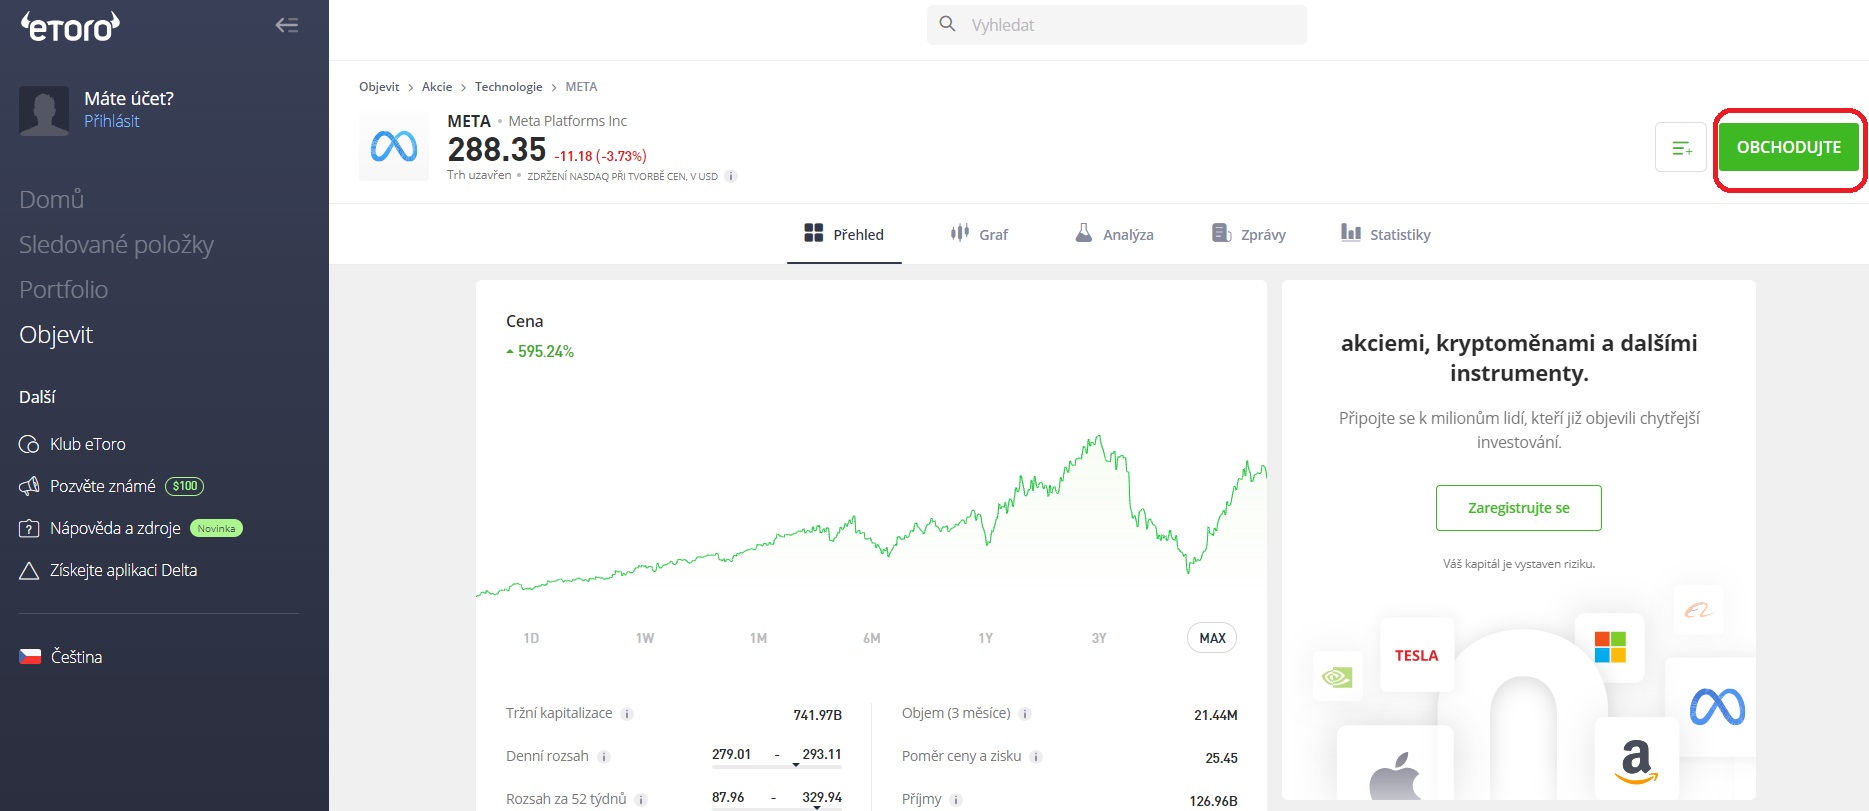Open the Čeština language selector
The image size is (1869, 811).
[x=62, y=657]
